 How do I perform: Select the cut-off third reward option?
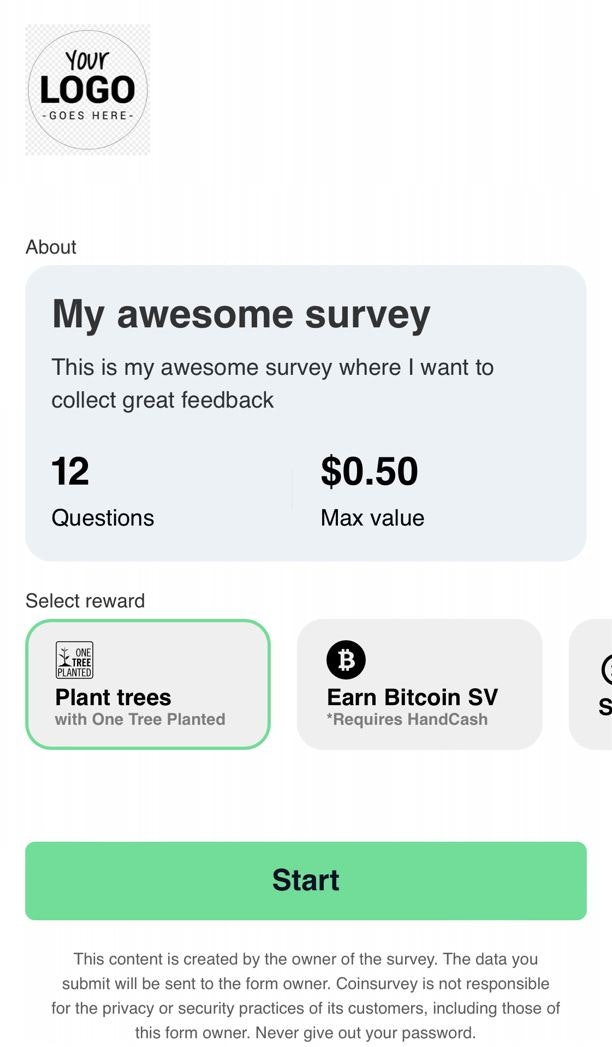pos(591,684)
